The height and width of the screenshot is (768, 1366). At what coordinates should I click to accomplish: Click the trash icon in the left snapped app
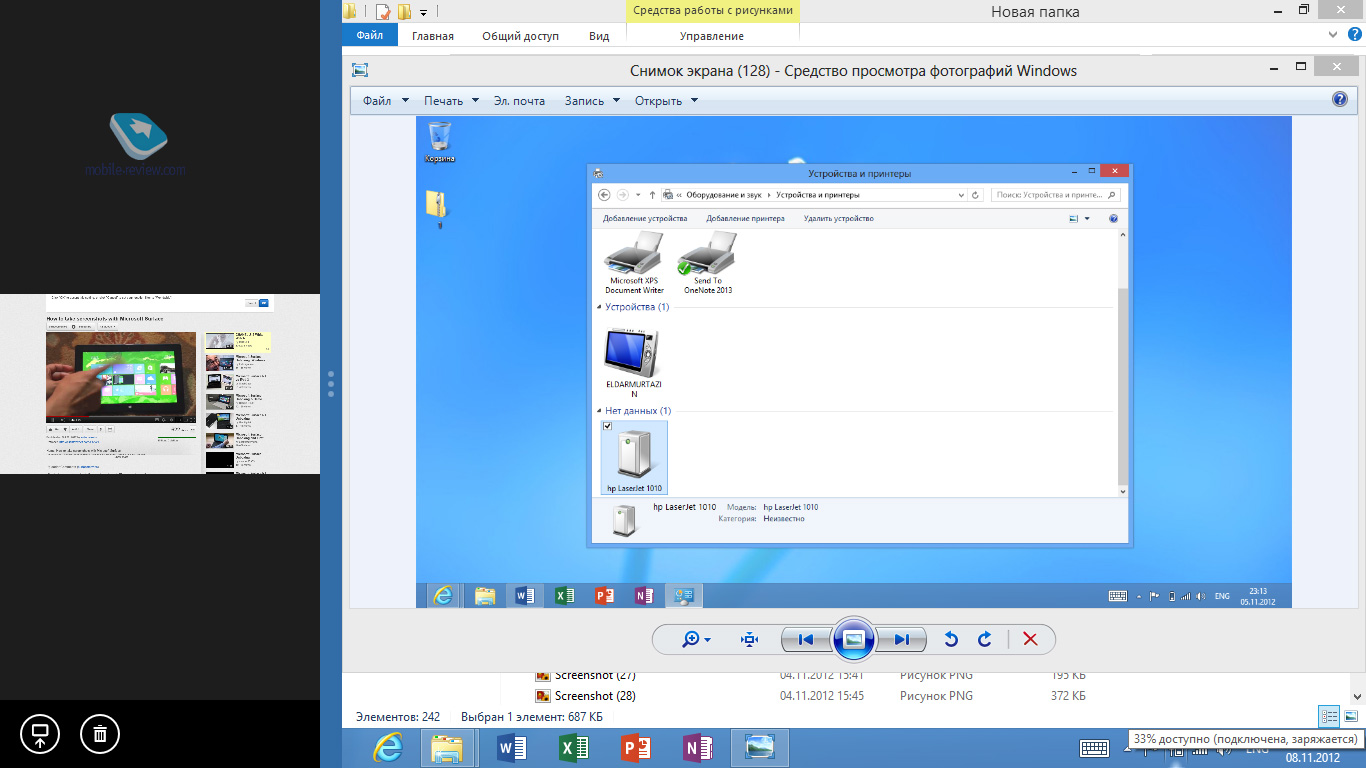click(x=100, y=735)
